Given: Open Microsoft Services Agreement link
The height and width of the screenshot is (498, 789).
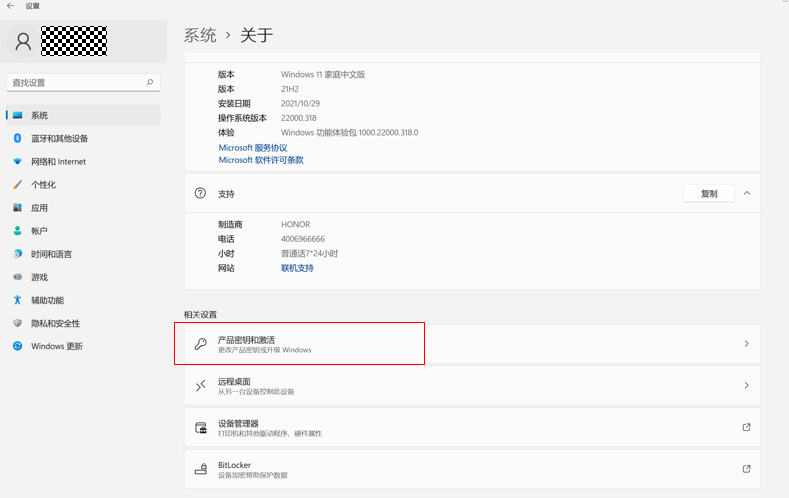Looking at the screenshot, I should tap(253, 147).
